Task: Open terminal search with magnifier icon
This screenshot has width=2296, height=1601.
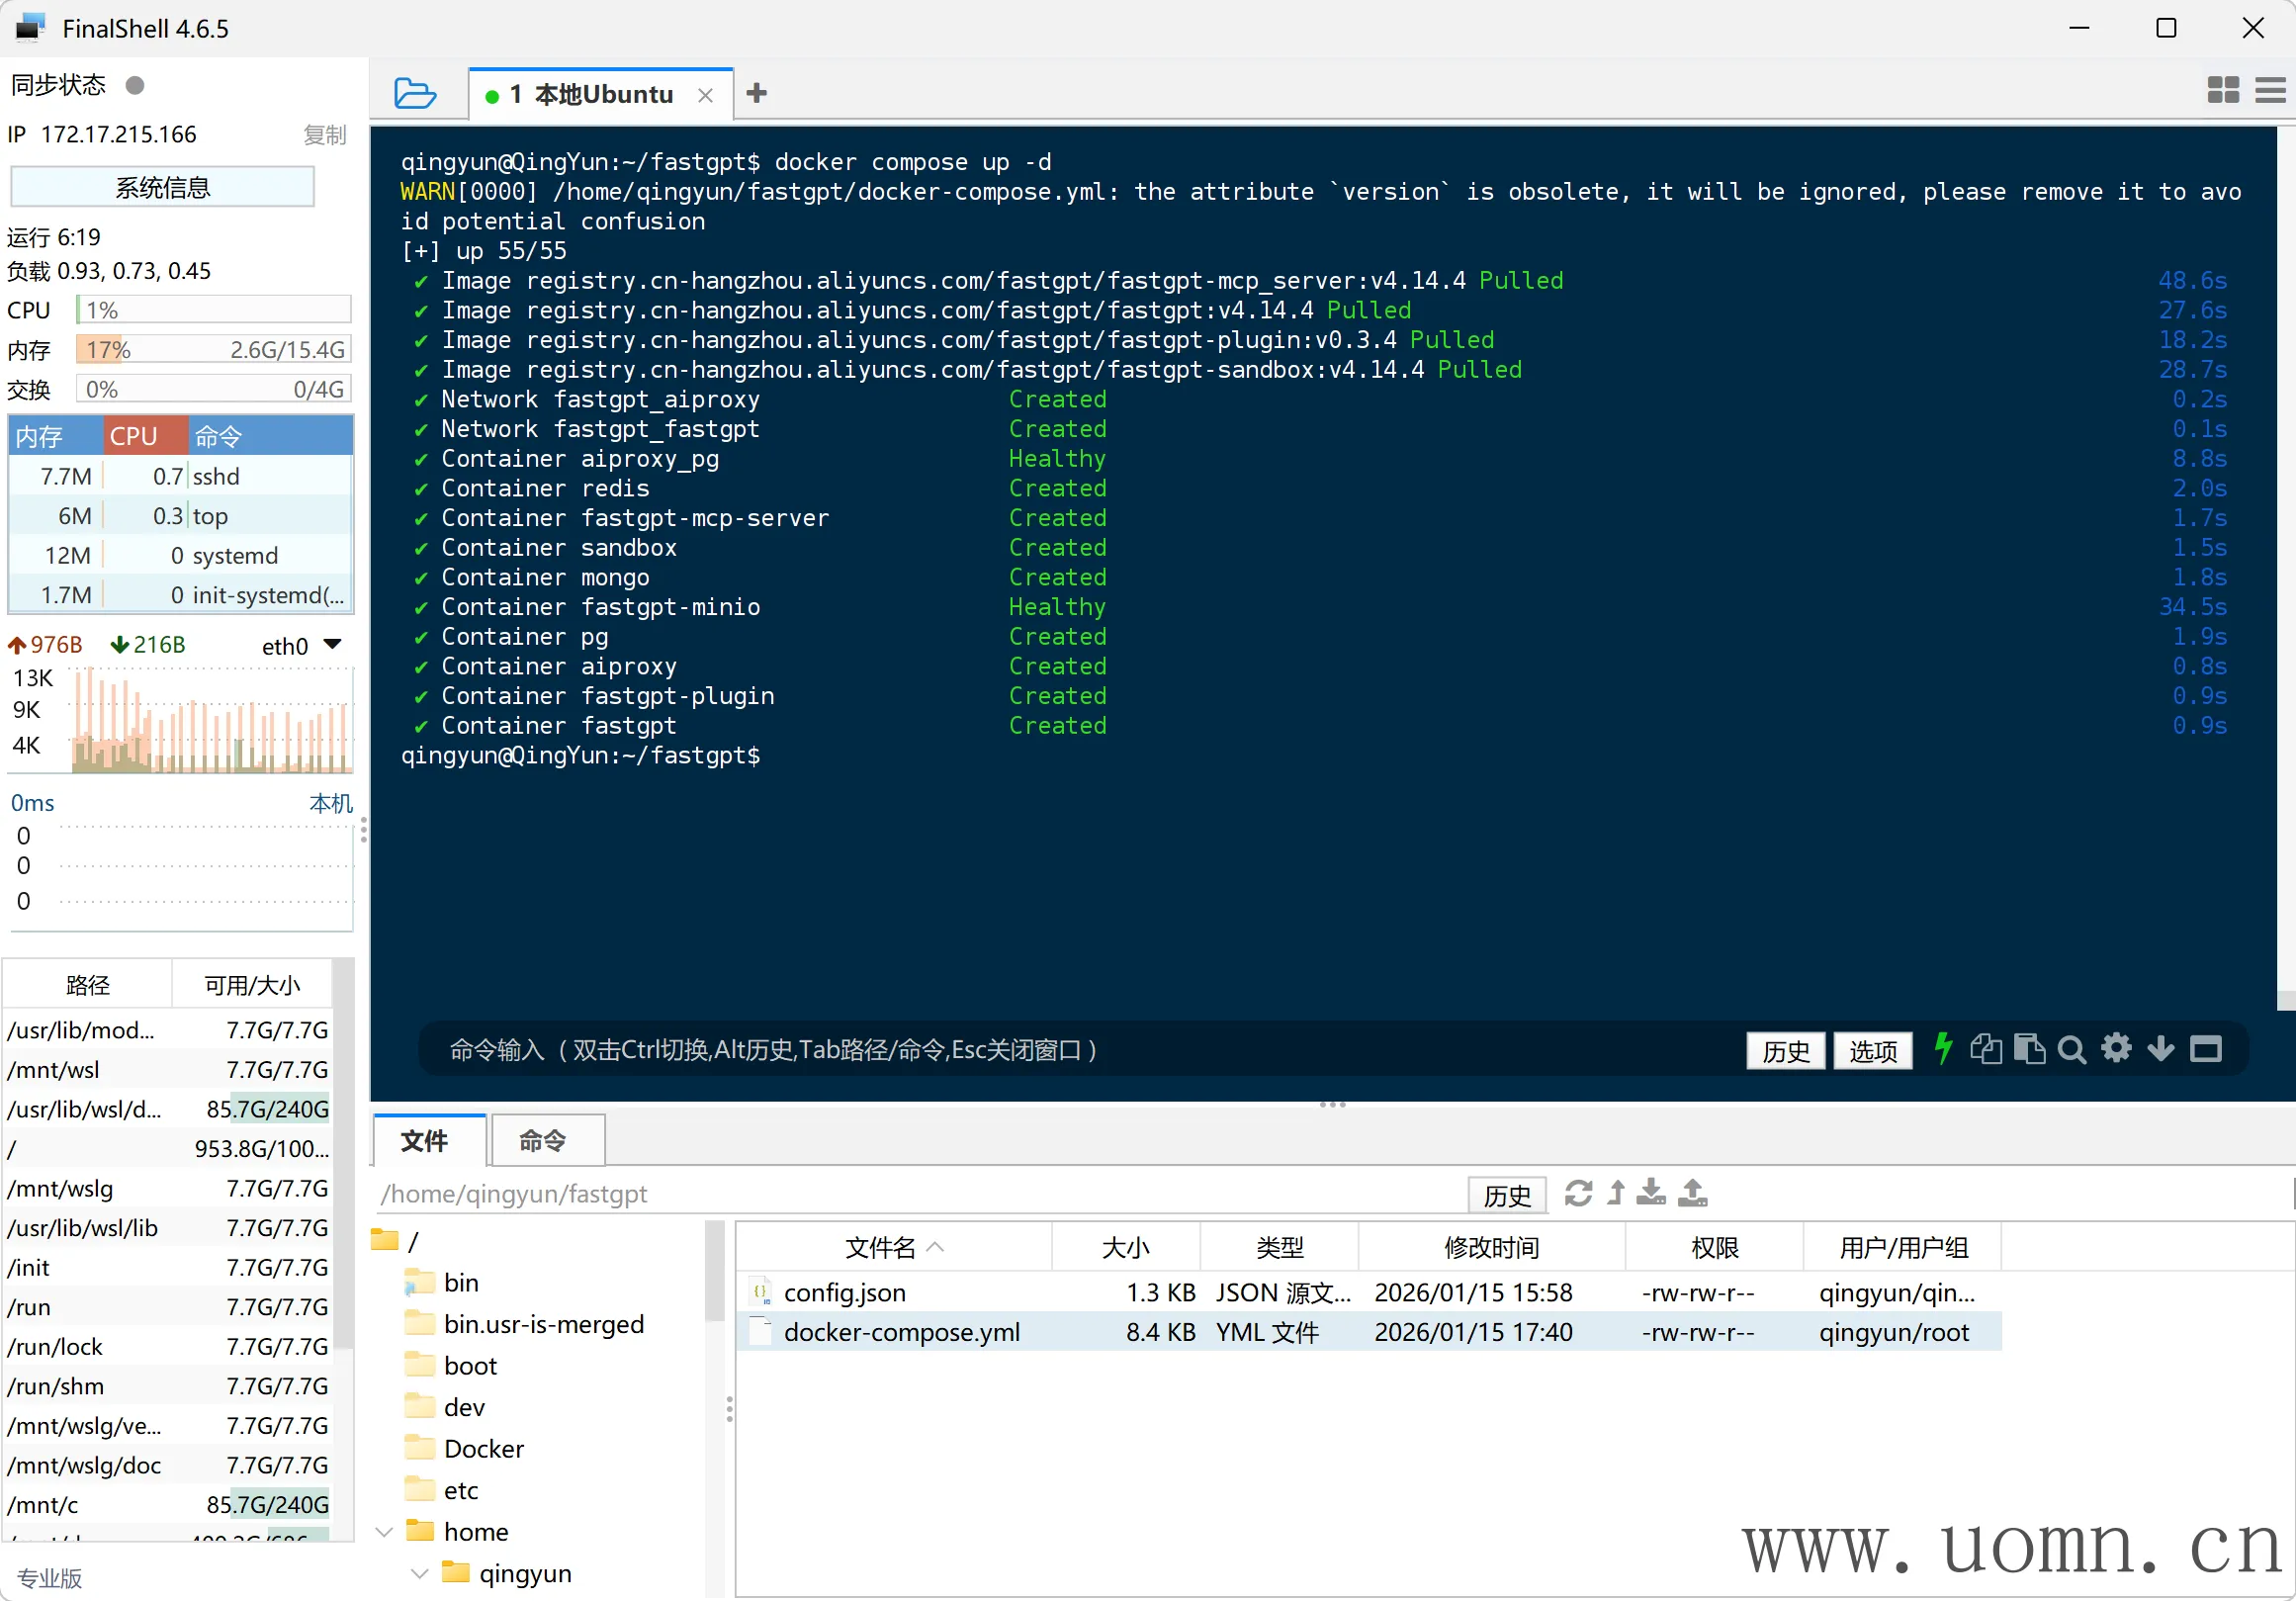Action: click(x=2072, y=1049)
